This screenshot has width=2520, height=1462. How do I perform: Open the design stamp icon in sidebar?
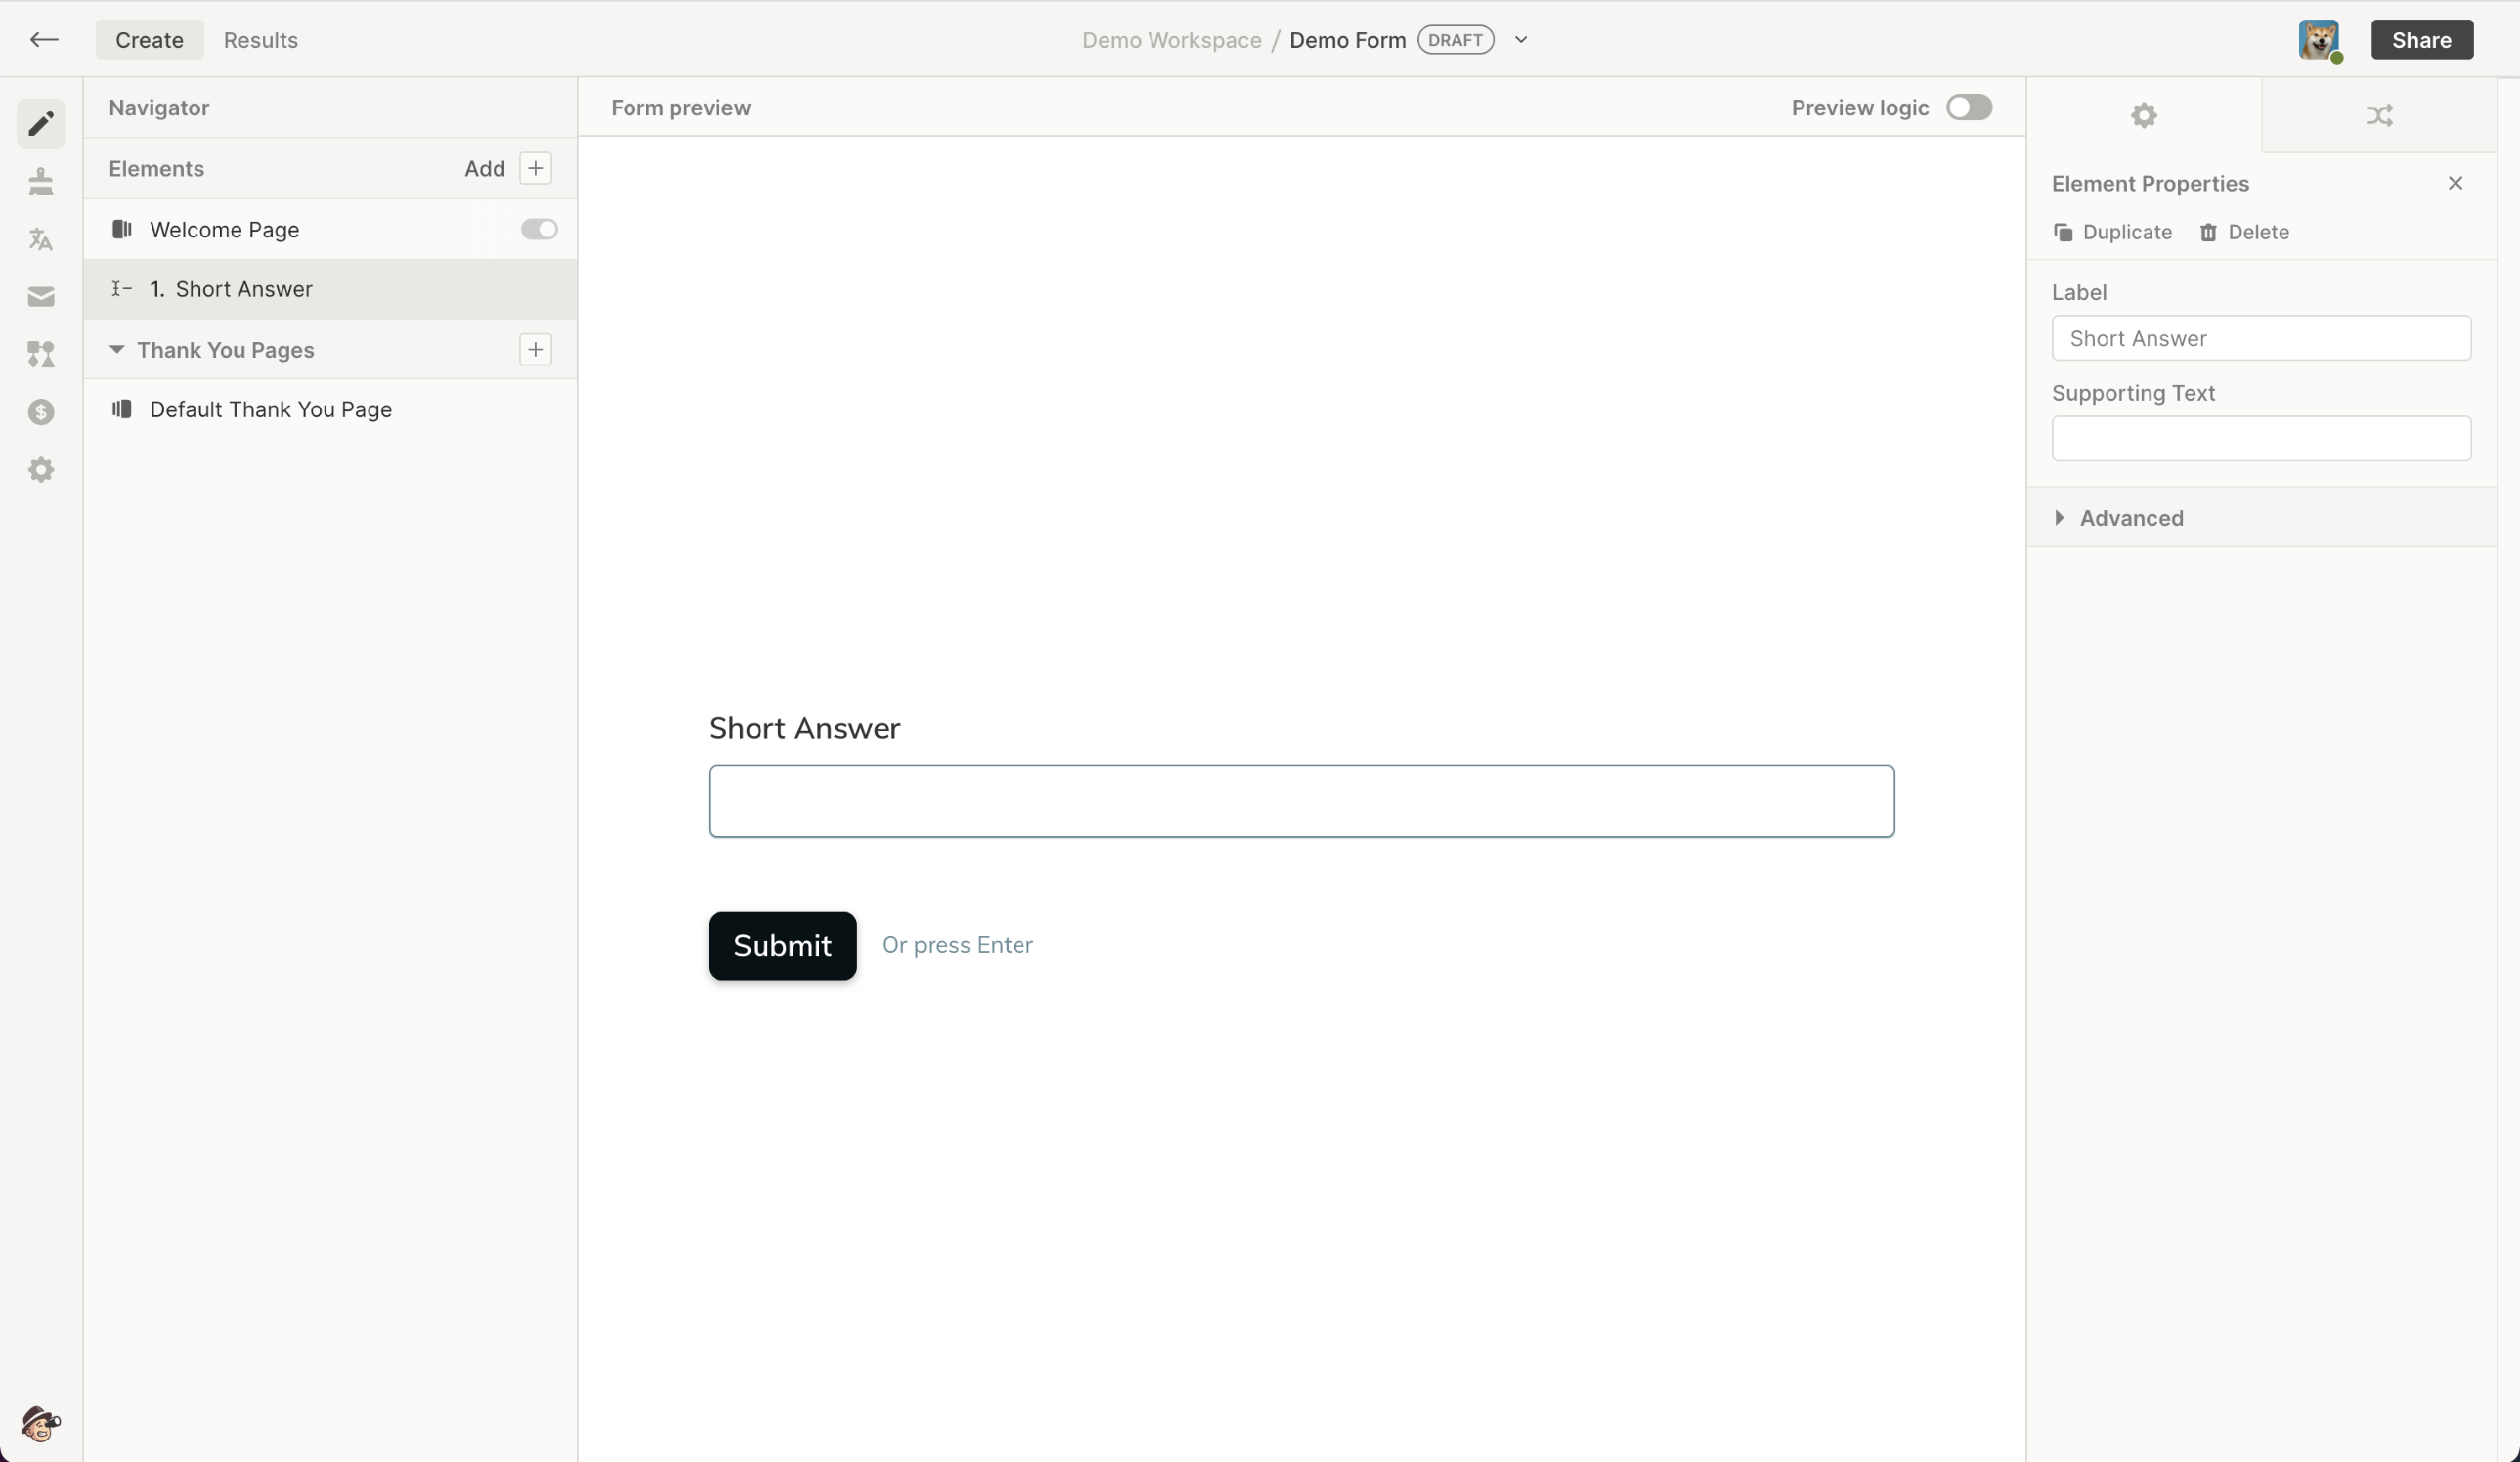pyautogui.click(x=41, y=181)
